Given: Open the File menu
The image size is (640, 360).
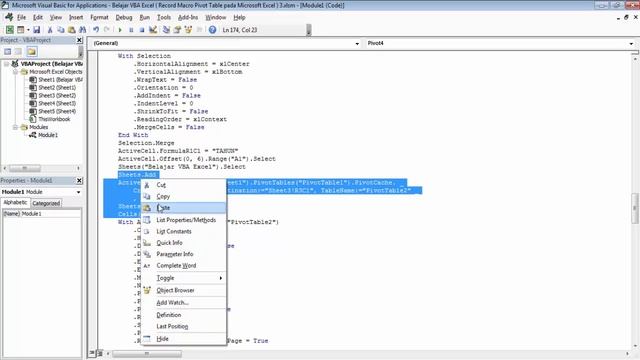Looking at the screenshot, I should point(21,18).
